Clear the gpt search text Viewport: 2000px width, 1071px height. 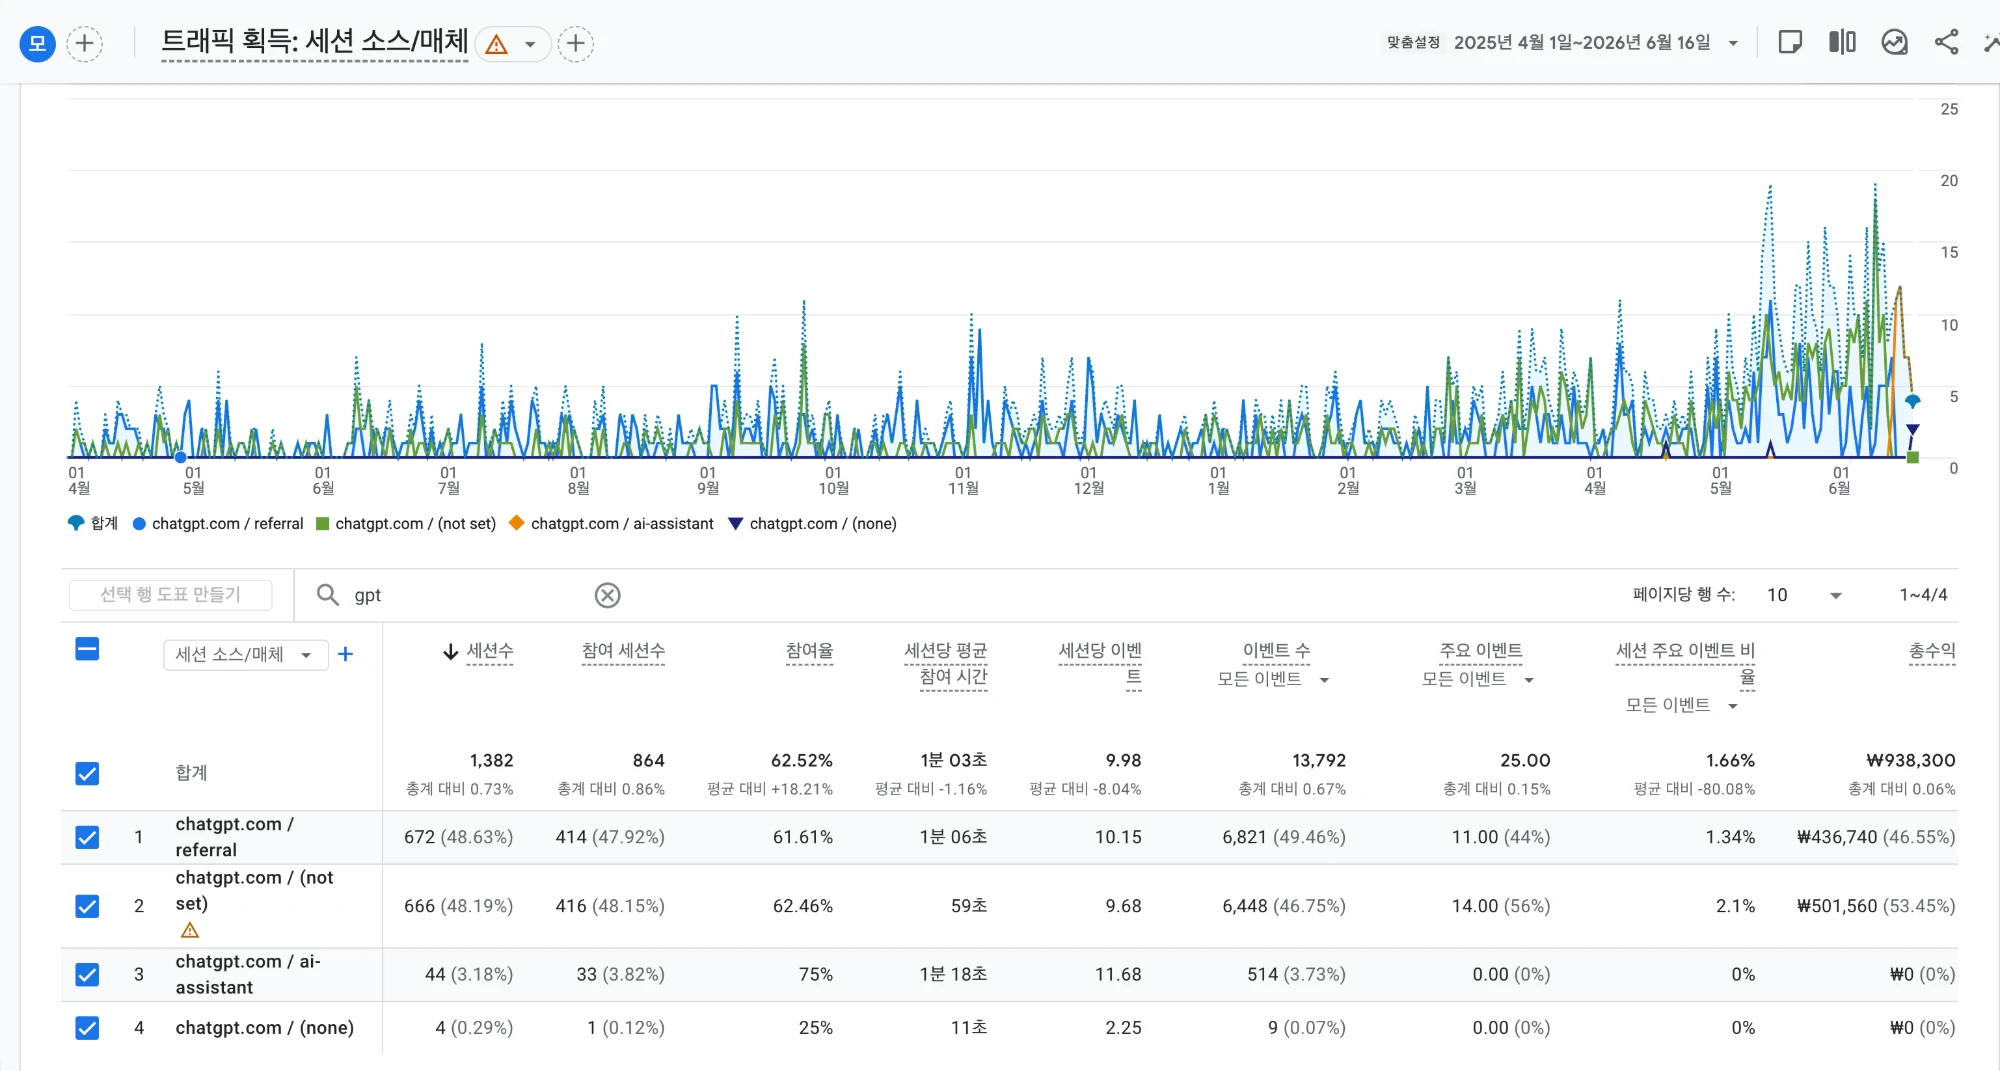click(x=607, y=595)
